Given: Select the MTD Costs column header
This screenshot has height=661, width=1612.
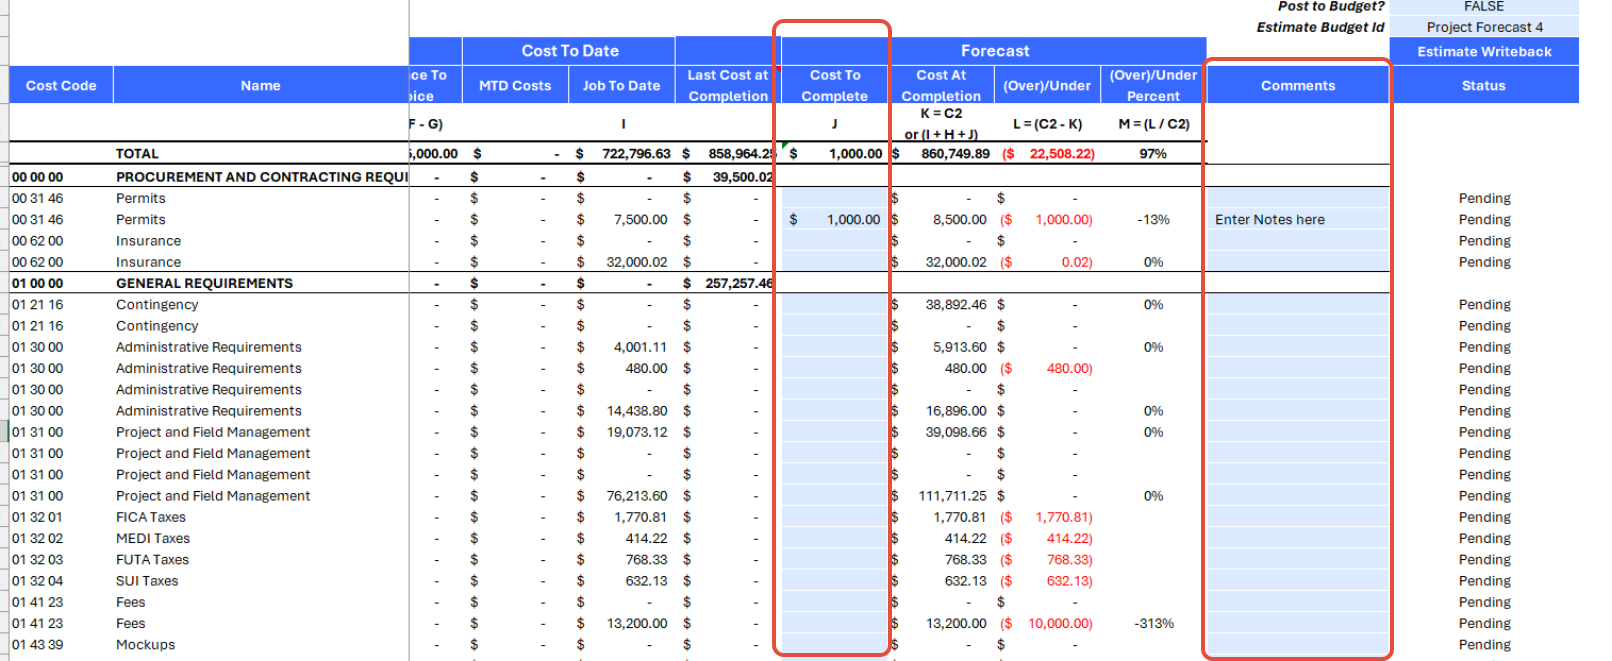Looking at the screenshot, I should [x=514, y=86].
